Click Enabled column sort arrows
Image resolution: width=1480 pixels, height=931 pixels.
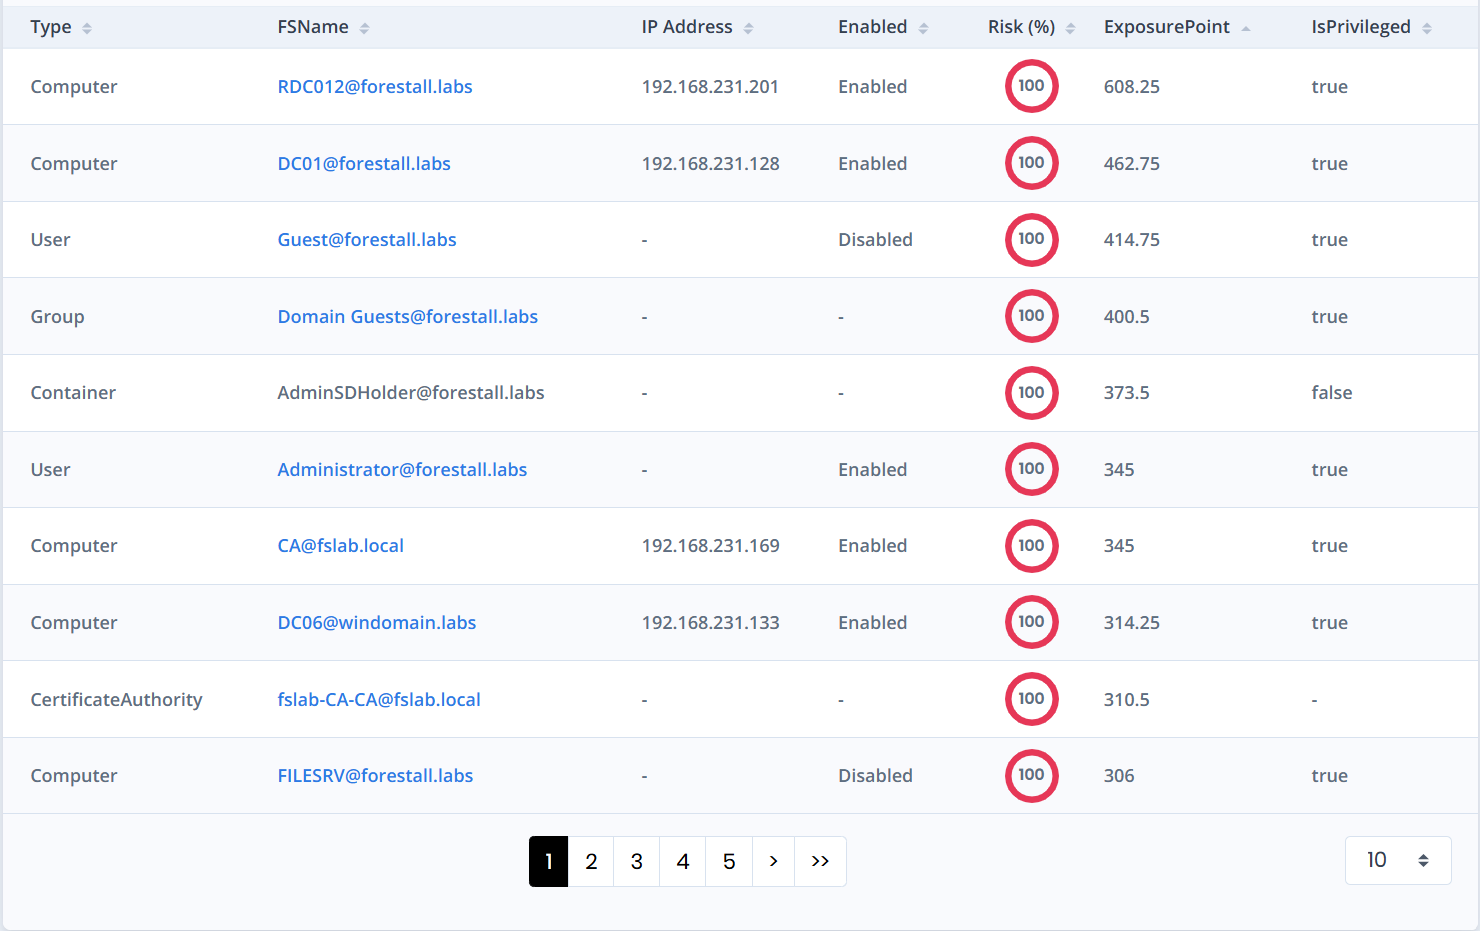coord(923,28)
